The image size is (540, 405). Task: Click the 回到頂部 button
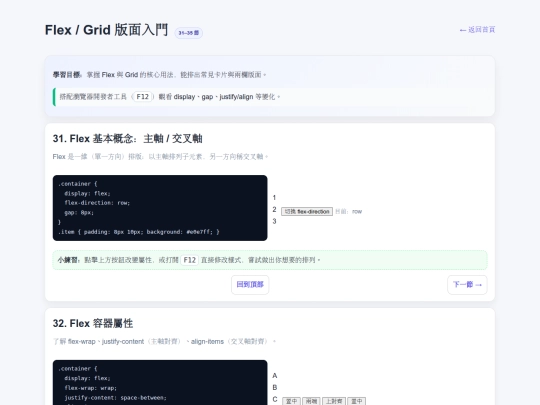tap(250, 285)
